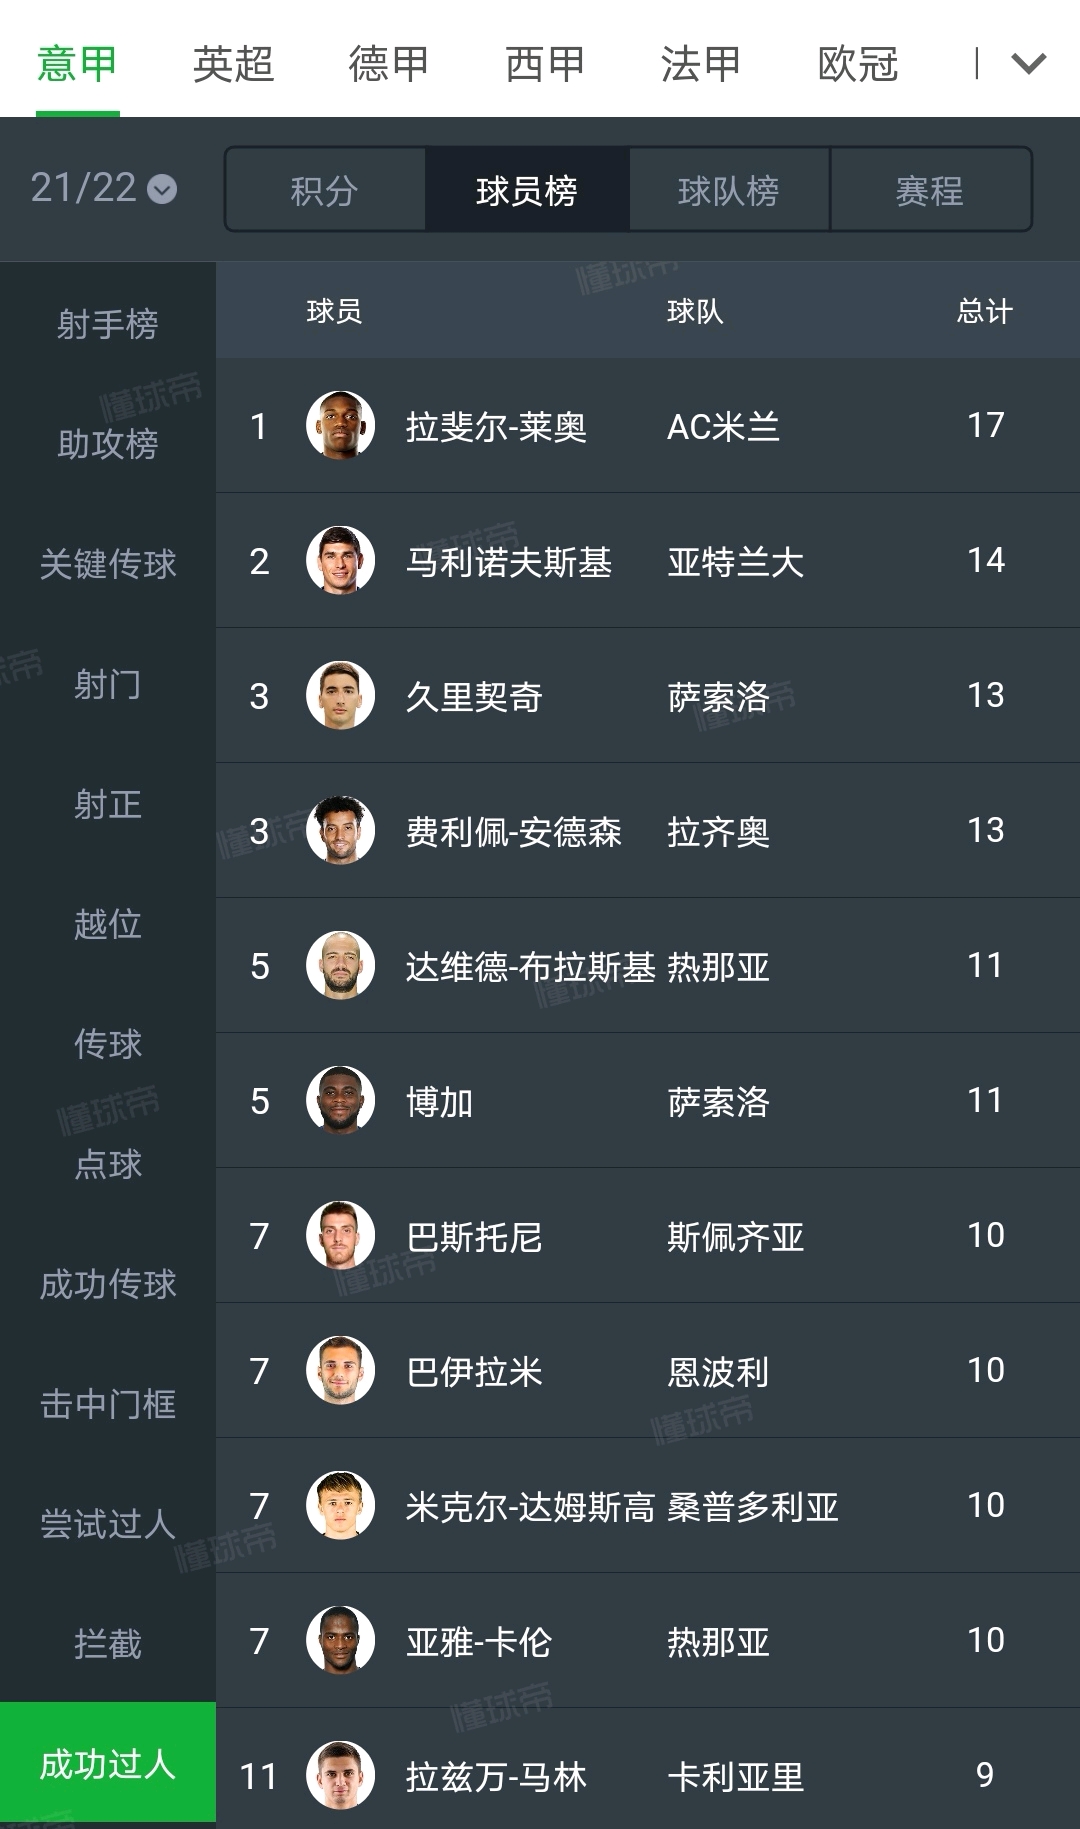This screenshot has width=1080, height=1829.
Task: Open 拉斐尔-莱奥 player avatar
Action: (x=340, y=425)
